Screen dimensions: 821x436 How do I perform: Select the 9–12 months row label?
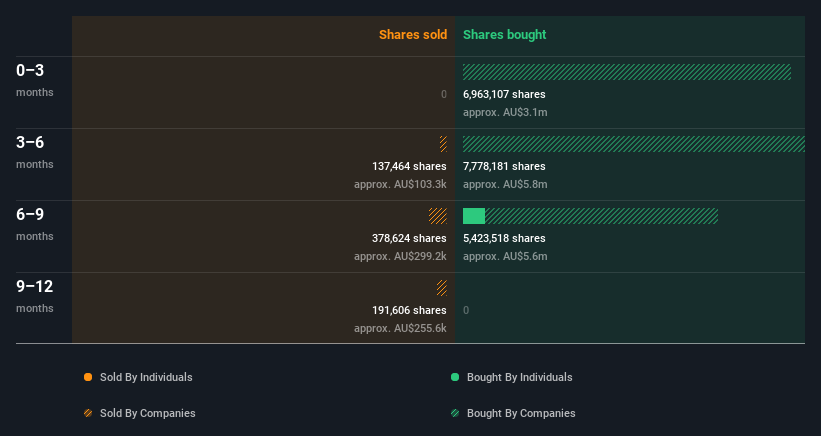coord(35,296)
